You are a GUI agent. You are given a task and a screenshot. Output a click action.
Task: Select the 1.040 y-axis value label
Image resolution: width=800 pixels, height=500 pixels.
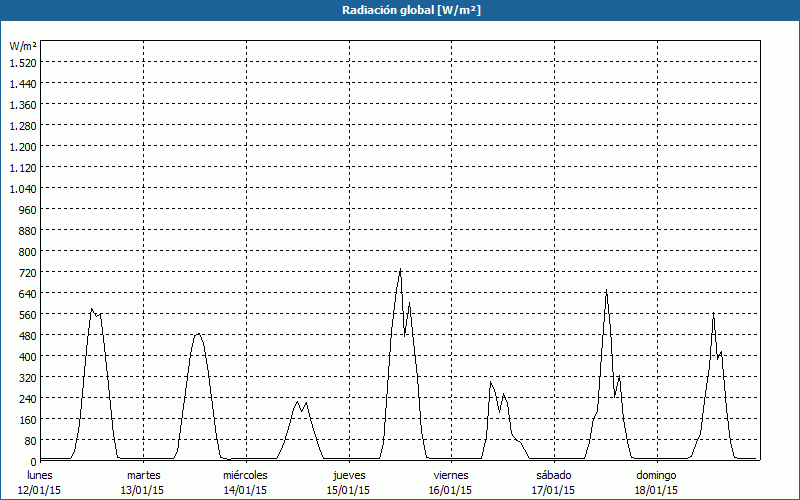22,189
